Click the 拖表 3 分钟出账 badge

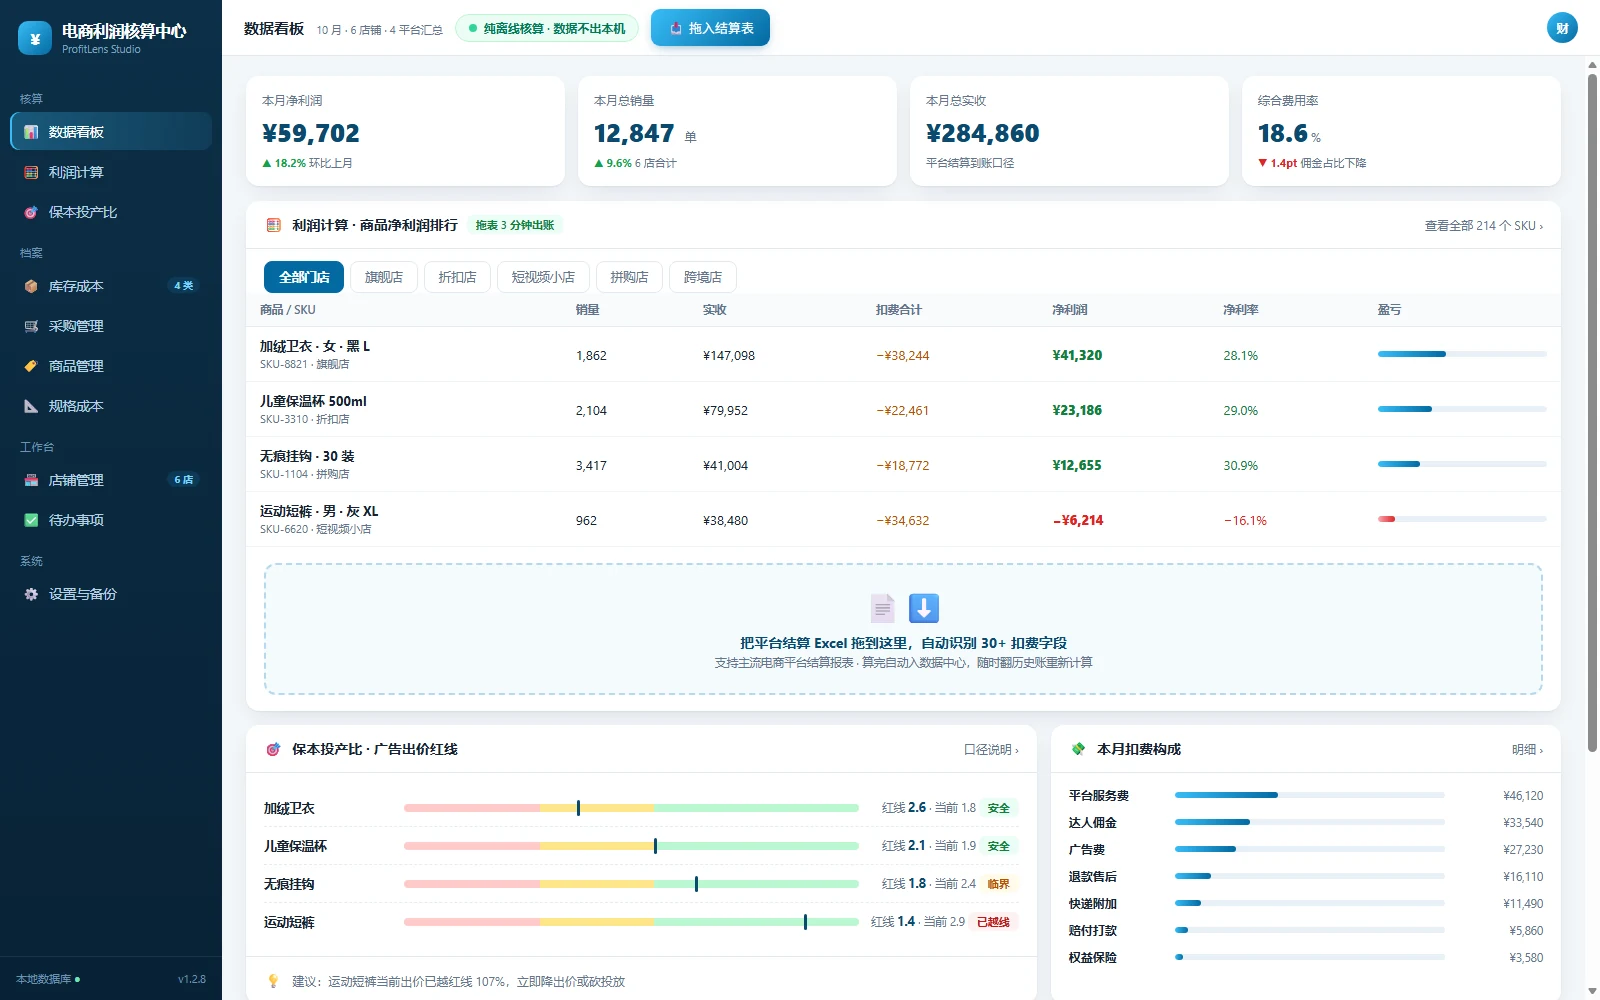tap(515, 226)
